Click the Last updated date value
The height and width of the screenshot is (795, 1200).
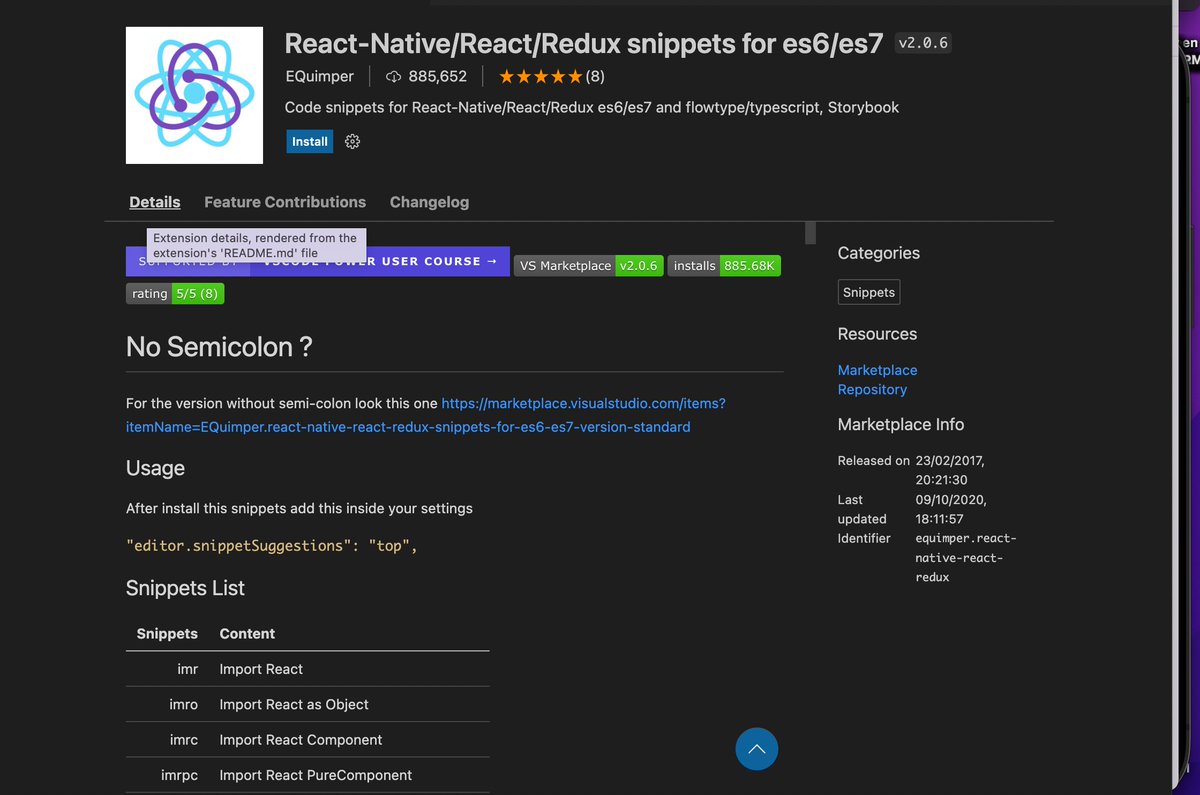951,509
